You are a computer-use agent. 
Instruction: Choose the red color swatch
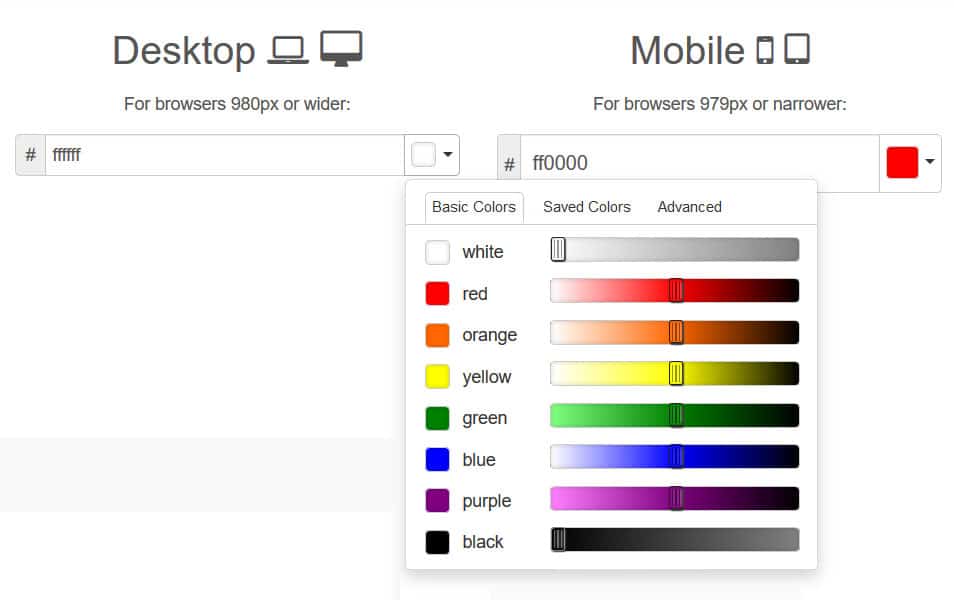click(437, 293)
